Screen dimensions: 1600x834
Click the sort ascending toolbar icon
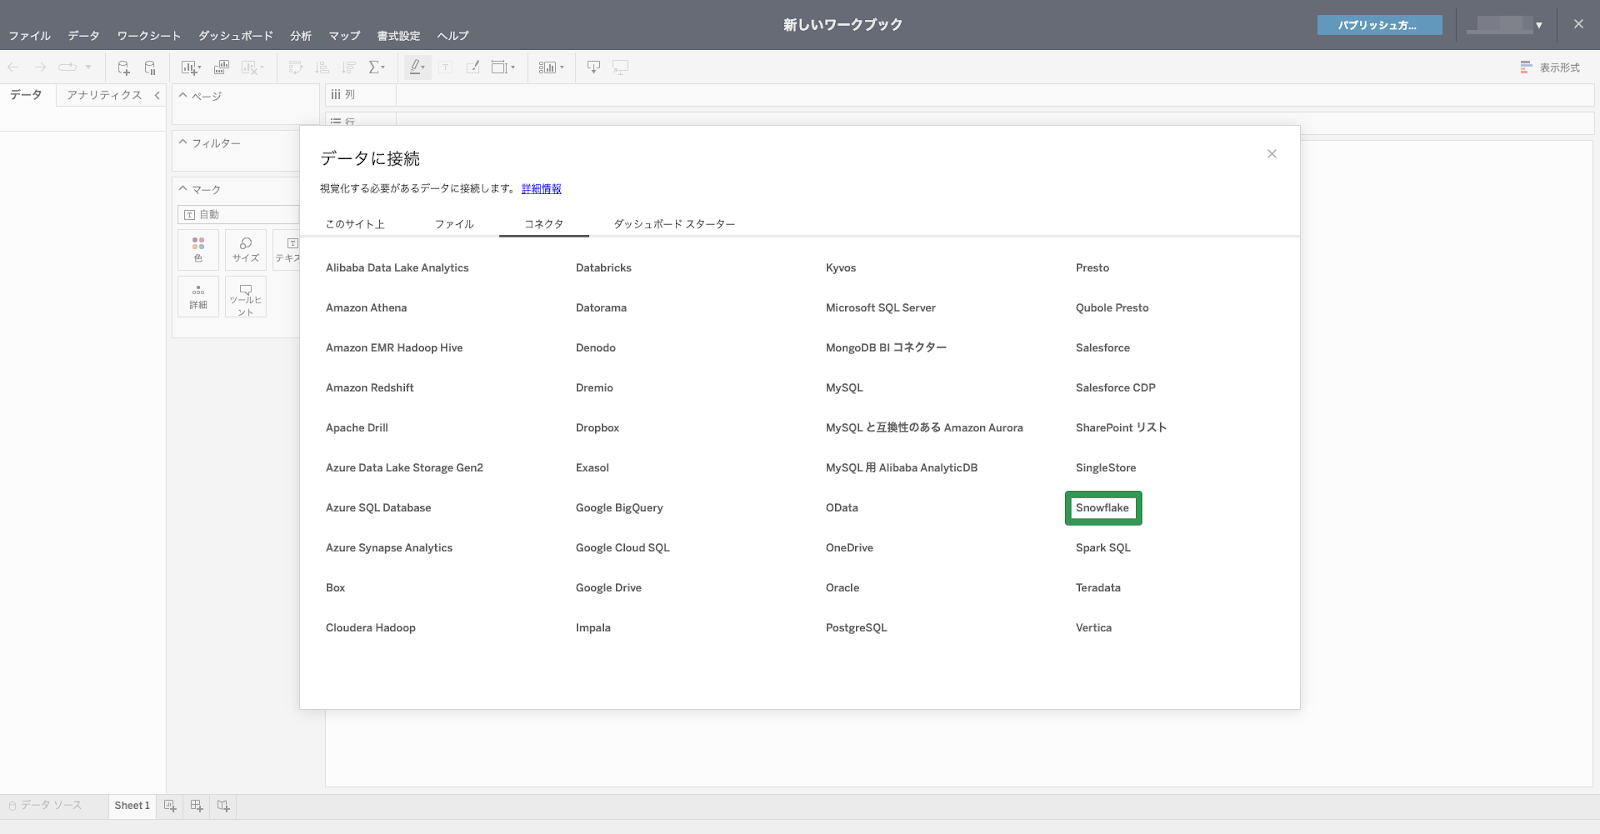pyautogui.click(x=322, y=68)
